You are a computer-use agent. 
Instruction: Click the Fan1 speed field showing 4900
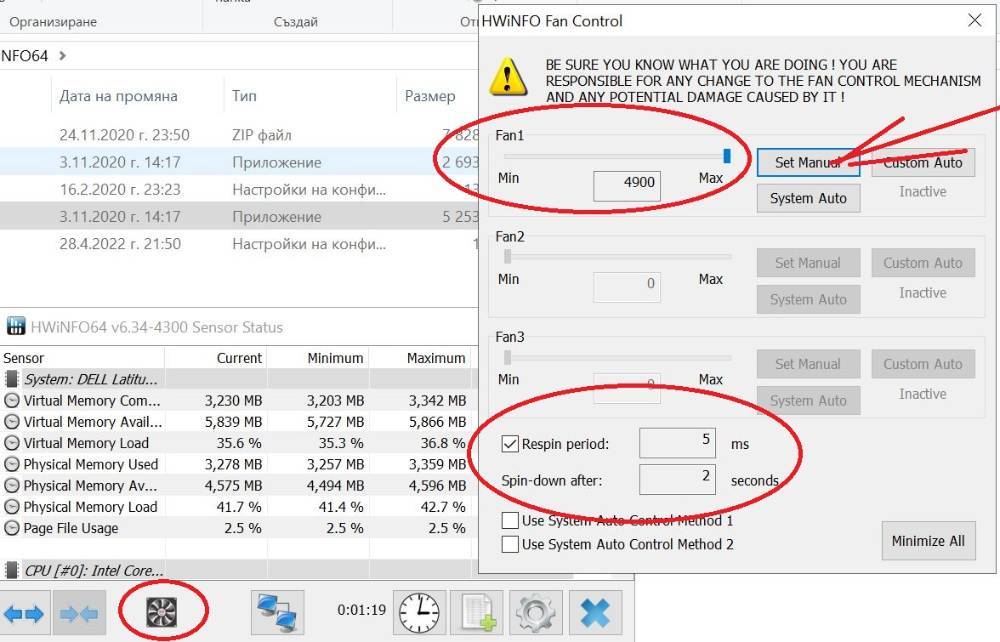(x=627, y=186)
